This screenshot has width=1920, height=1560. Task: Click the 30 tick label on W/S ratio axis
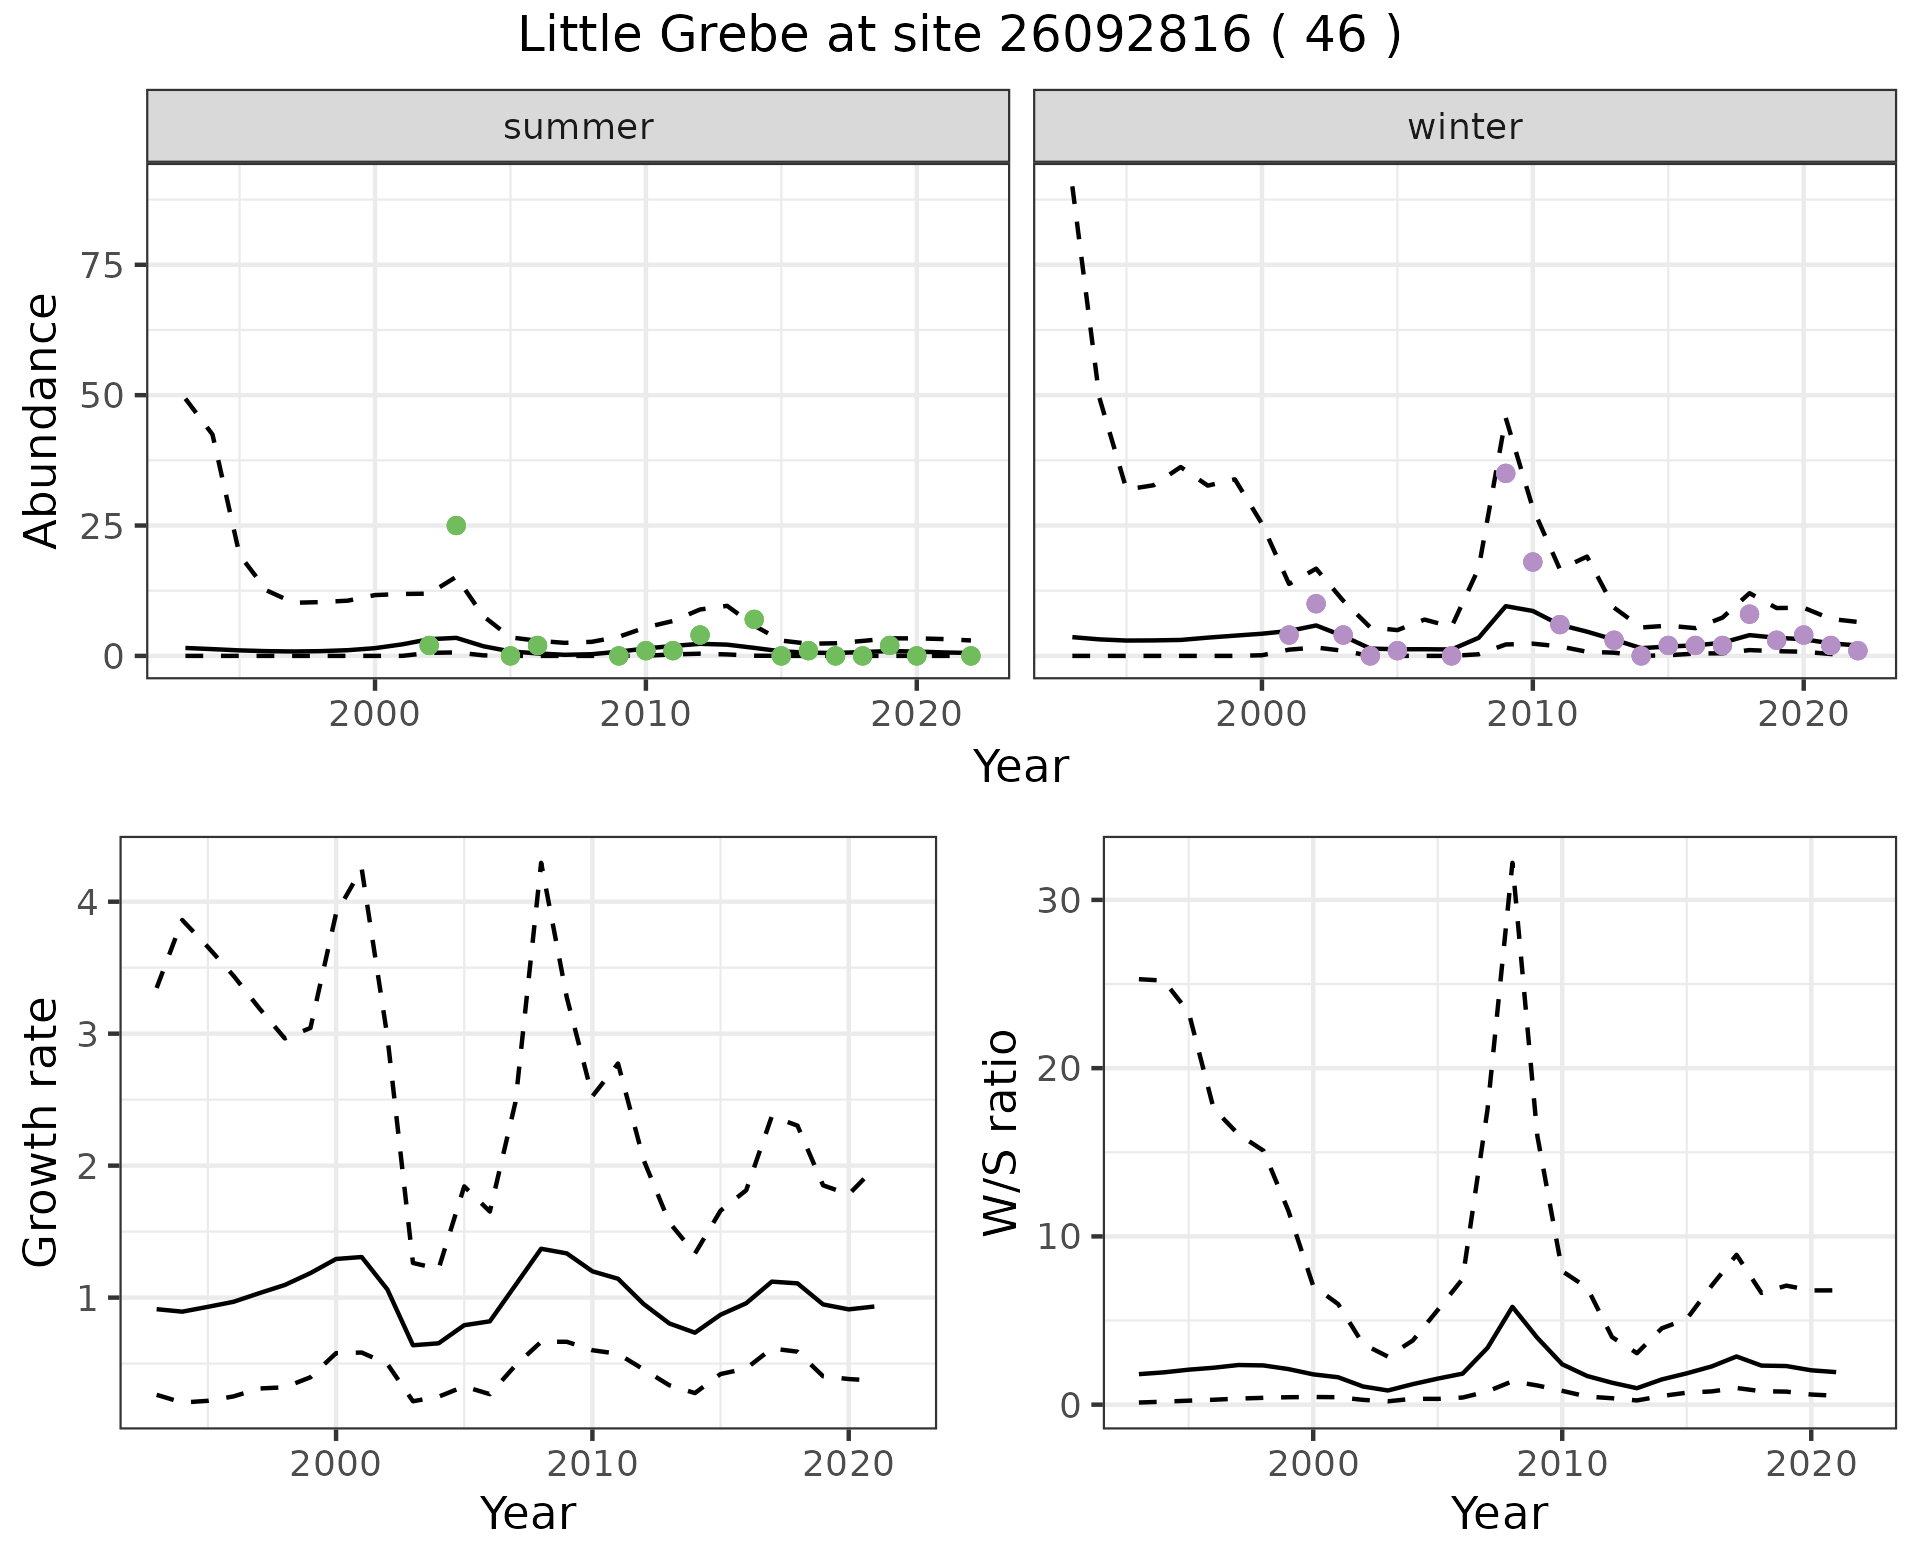[x=1058, y=900]
